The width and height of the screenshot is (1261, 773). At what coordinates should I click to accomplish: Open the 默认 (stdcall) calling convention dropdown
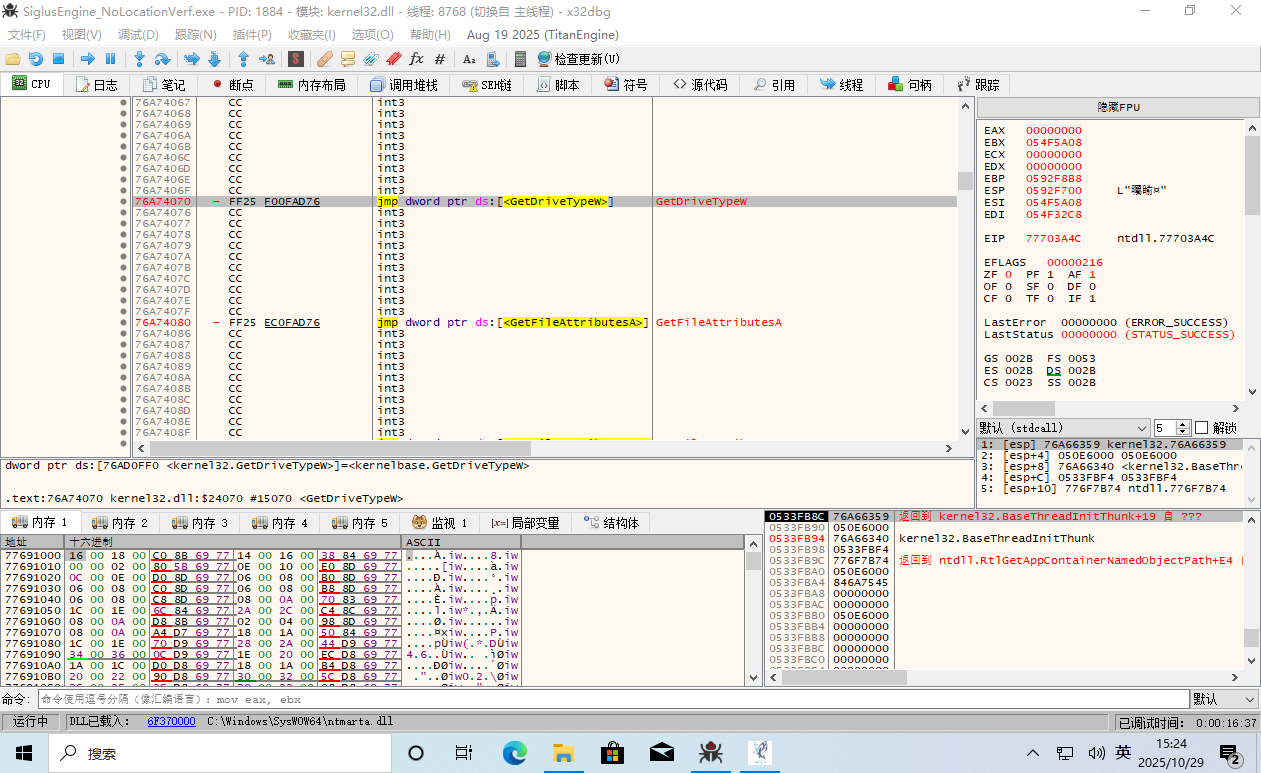click(x=1063, y=427)
